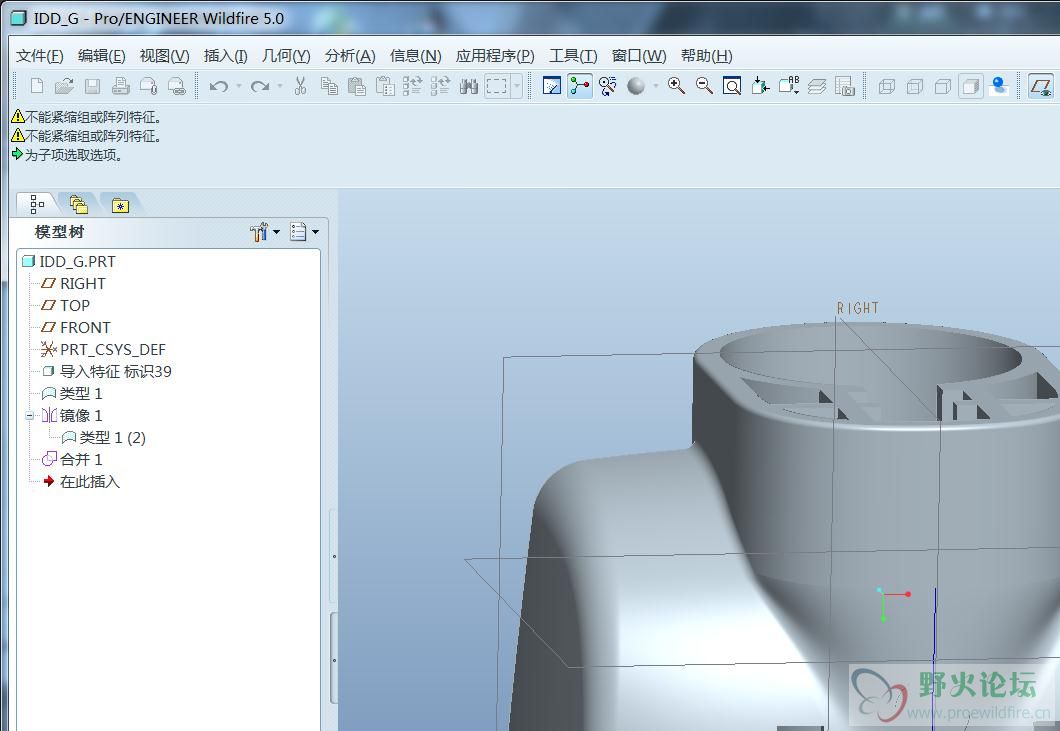The image size is (1060, 731).
Task: Click the send-with-link mail icon
Action: click(x=176, y=86)
